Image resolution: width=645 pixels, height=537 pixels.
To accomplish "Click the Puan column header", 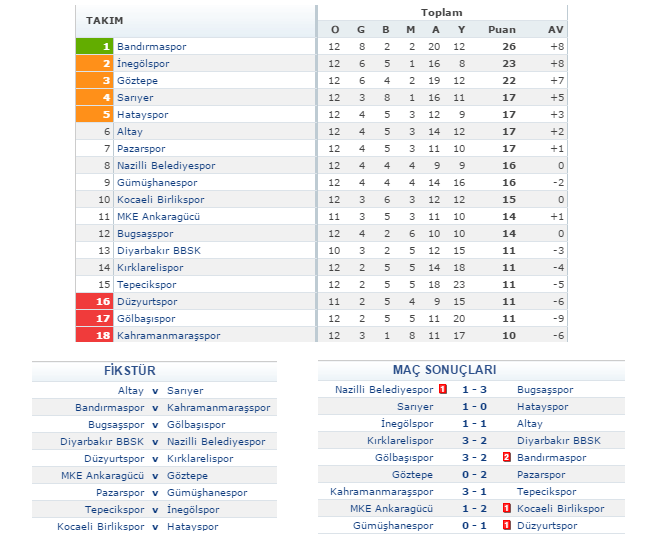I will click(502, 29).
